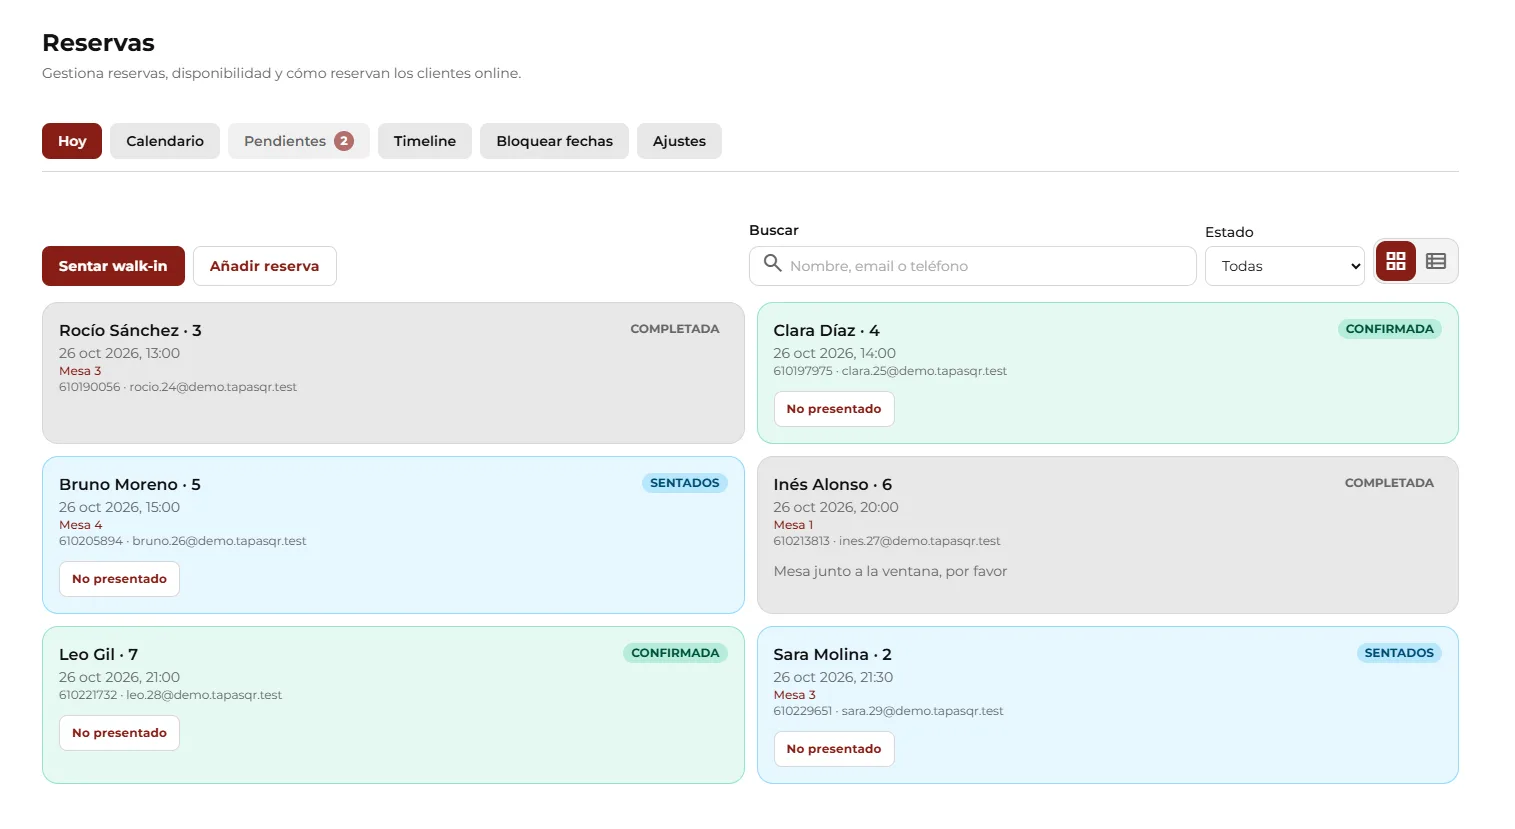Click the SENTADOS badge on Sara Molina
This screenshot has width=1515, height=829.
1399,653
